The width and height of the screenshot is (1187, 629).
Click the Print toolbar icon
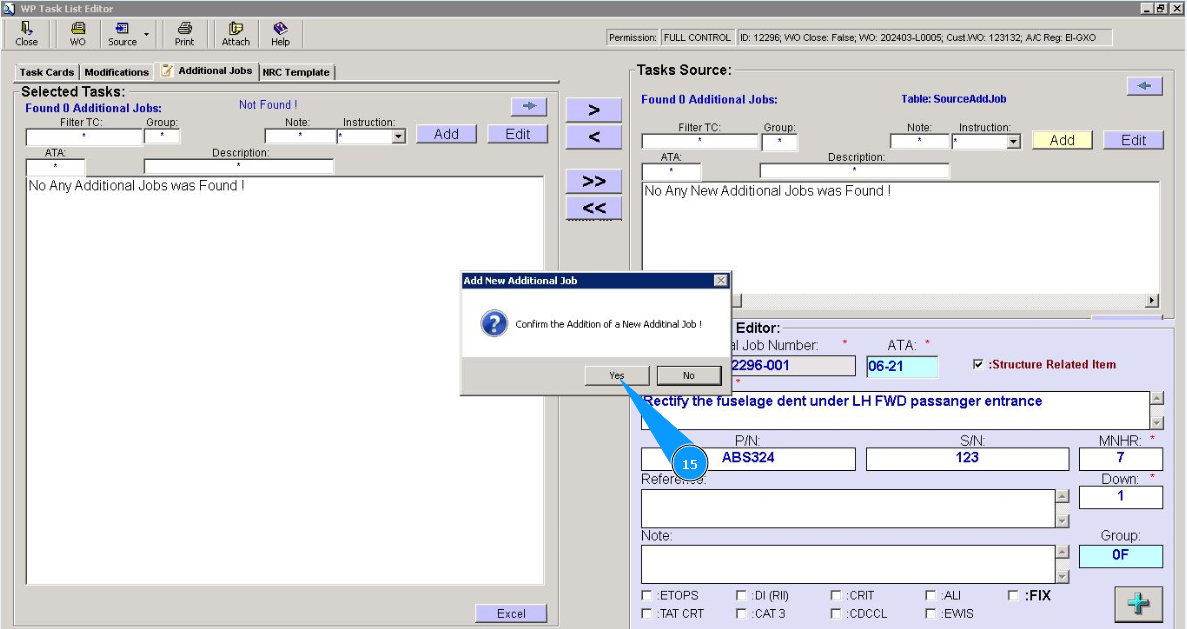184,34
